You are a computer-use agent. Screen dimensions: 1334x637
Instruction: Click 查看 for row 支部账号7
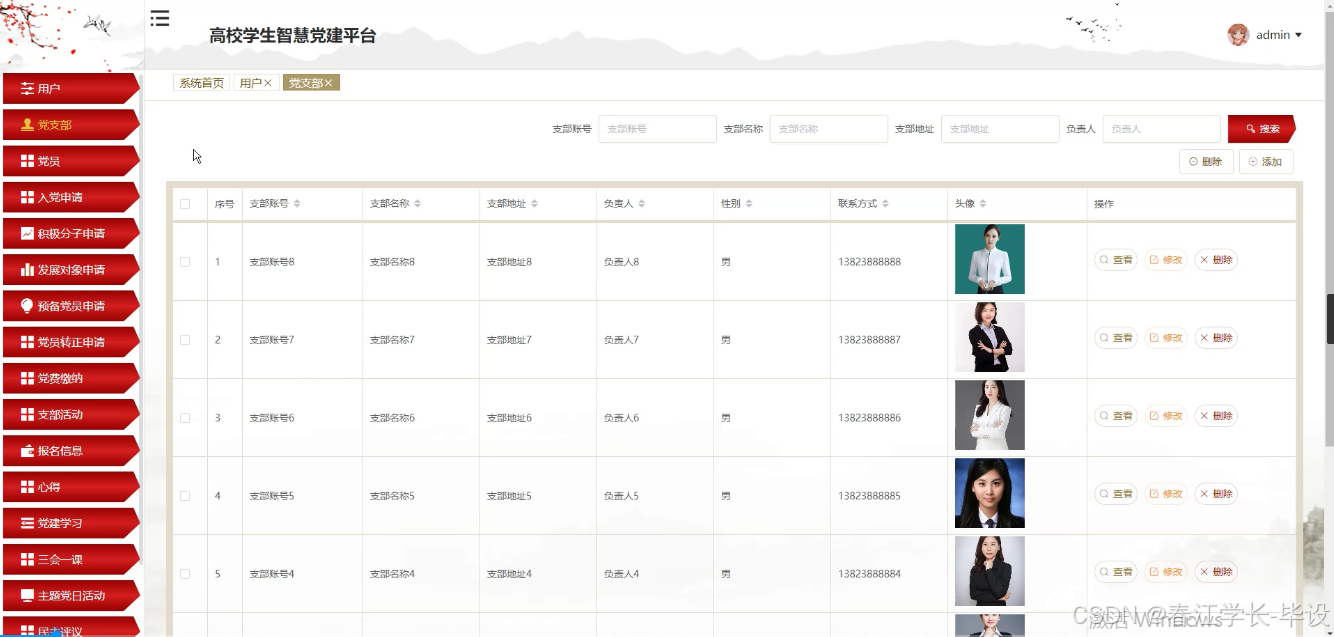point(1116,338)
